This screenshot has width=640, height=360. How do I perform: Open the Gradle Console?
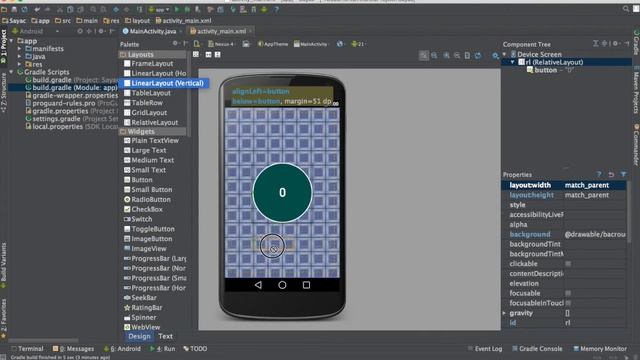(537, 349)
